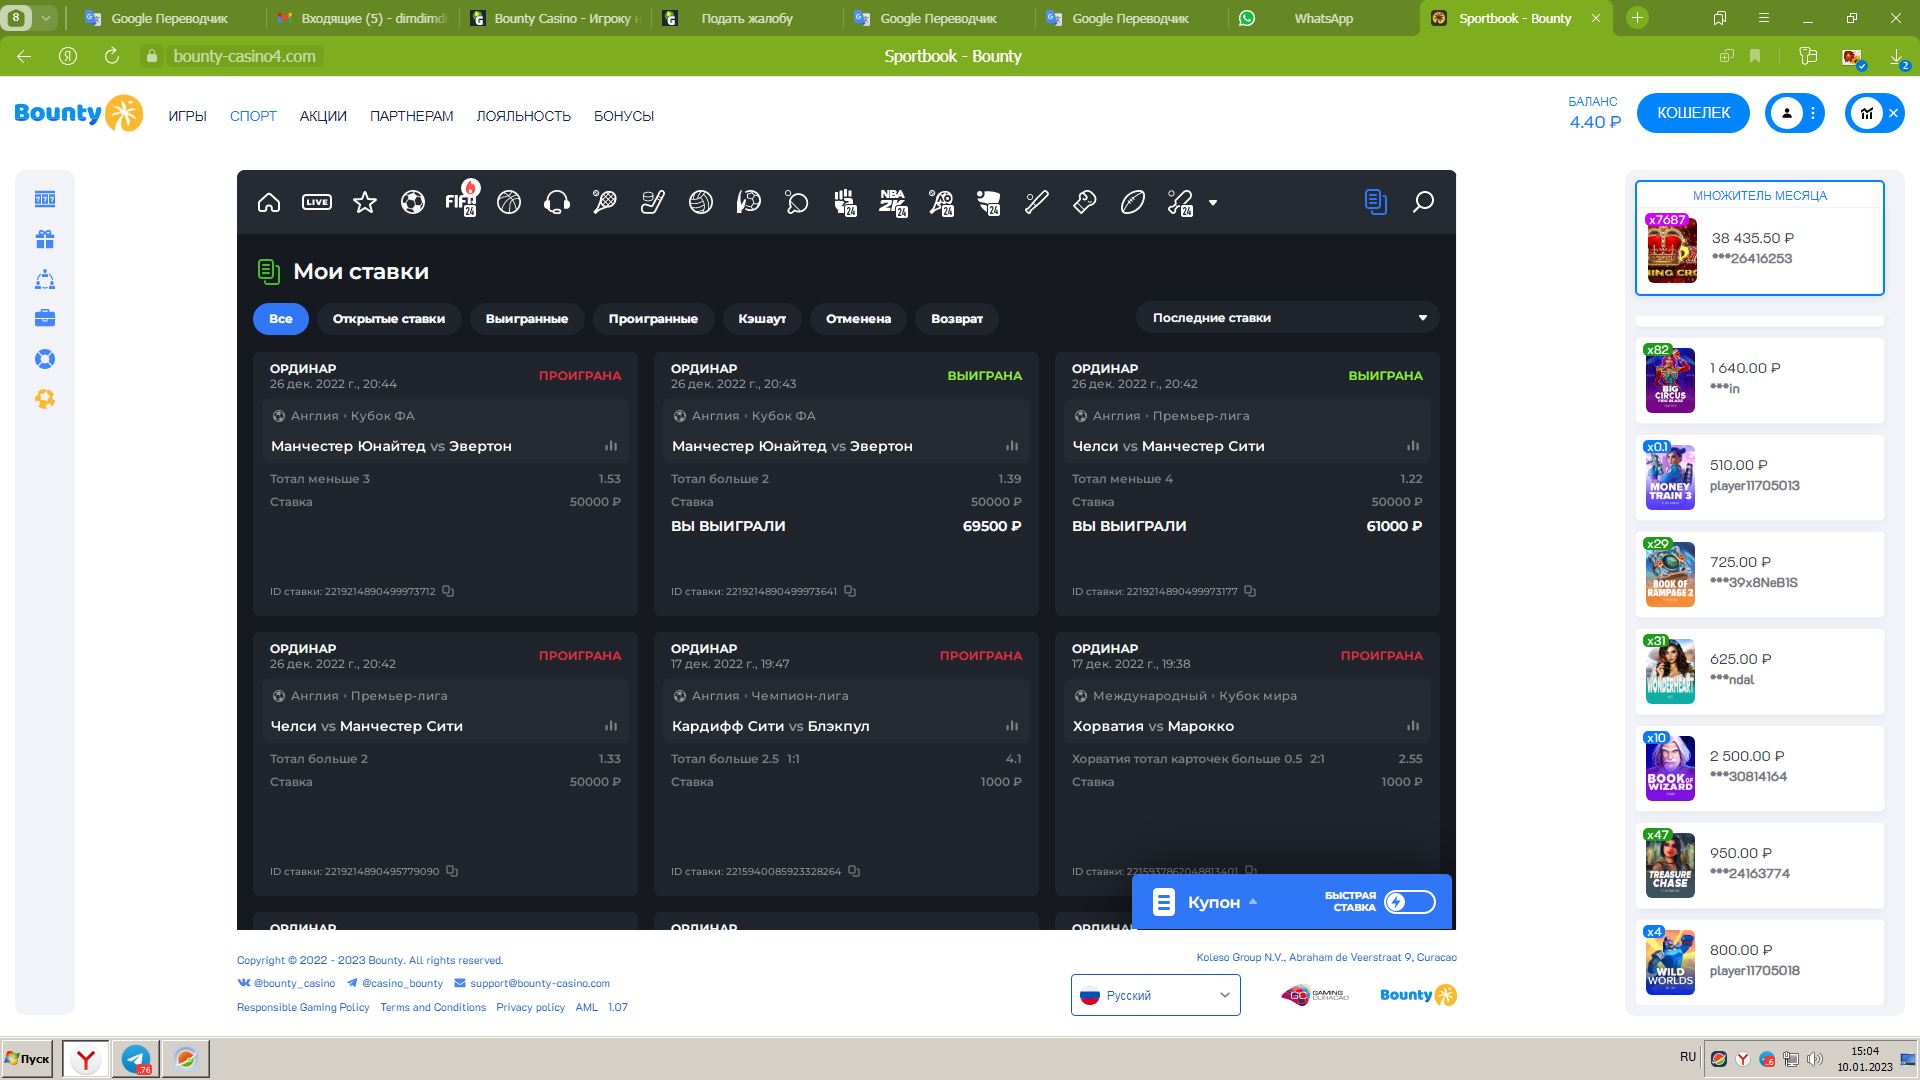
Task: Select the NBA 2K 24 icon
Action: click(893, 203)
